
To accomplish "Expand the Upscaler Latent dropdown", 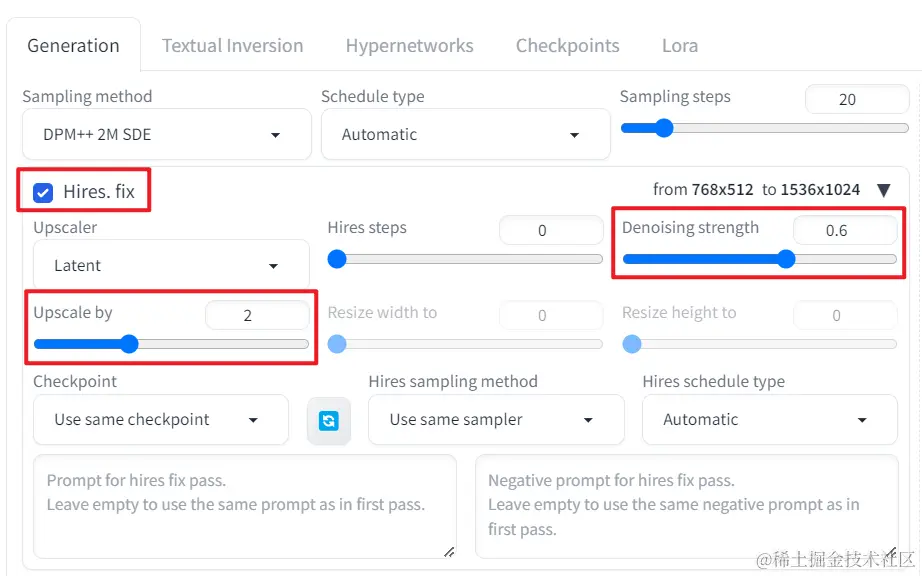I will click(171, 266).
